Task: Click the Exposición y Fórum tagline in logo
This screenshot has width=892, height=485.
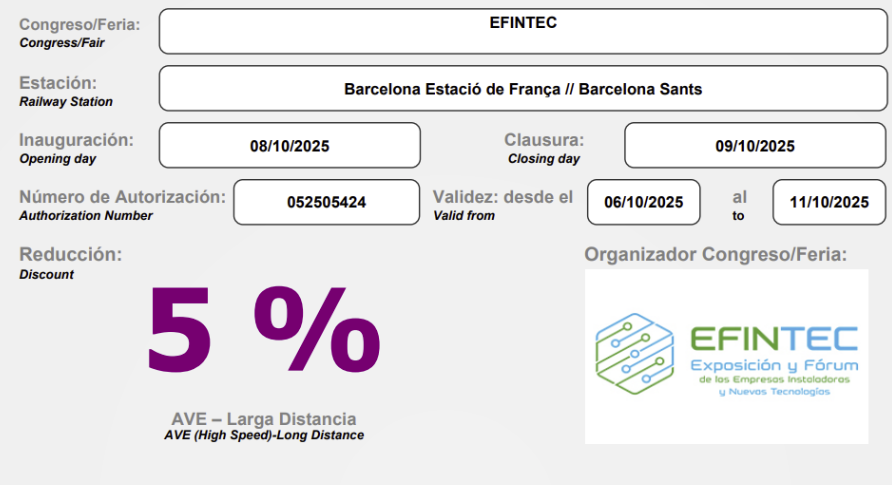Action: coord(774,366)
